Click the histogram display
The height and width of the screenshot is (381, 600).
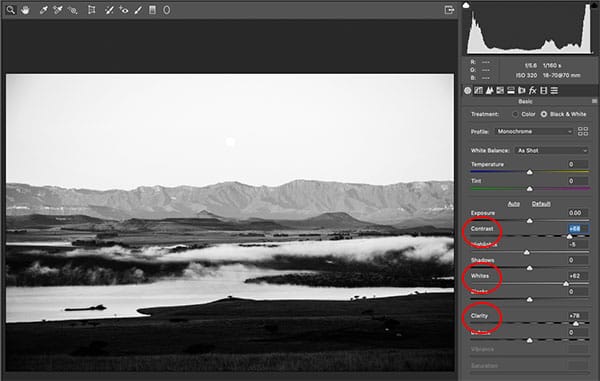pyautogui.click(x=529, y=29)
